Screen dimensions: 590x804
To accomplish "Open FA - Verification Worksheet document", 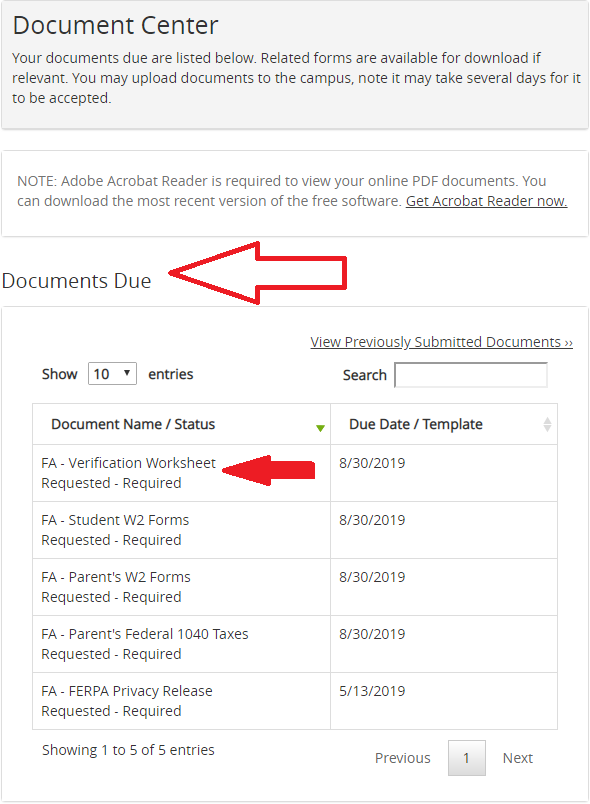I will [x=128, y=463].
